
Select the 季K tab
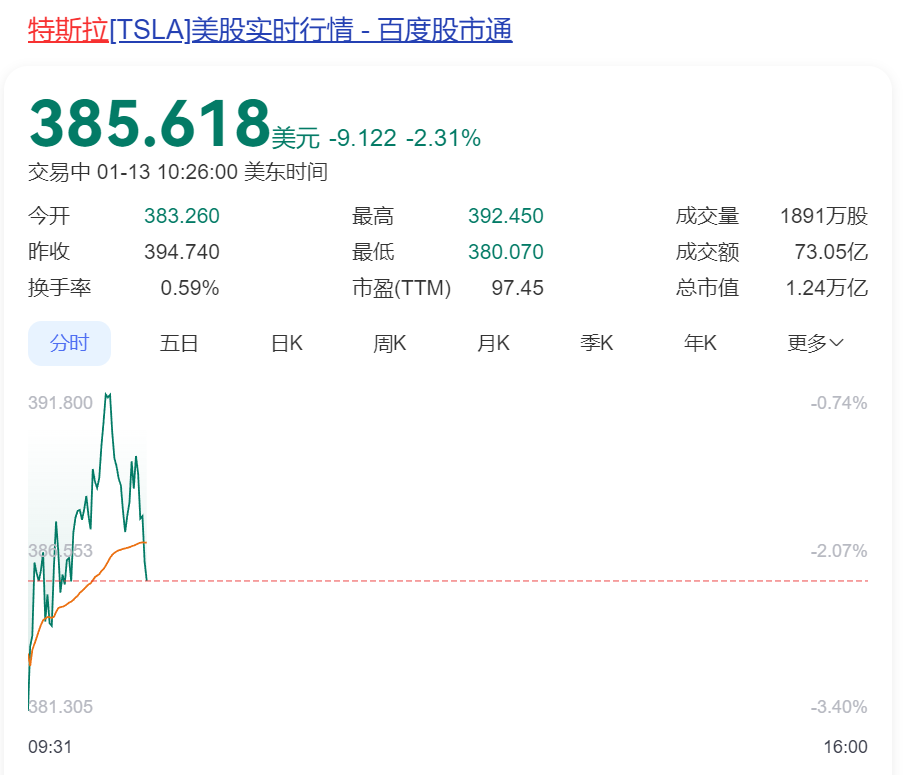click(x=597, y=344)
